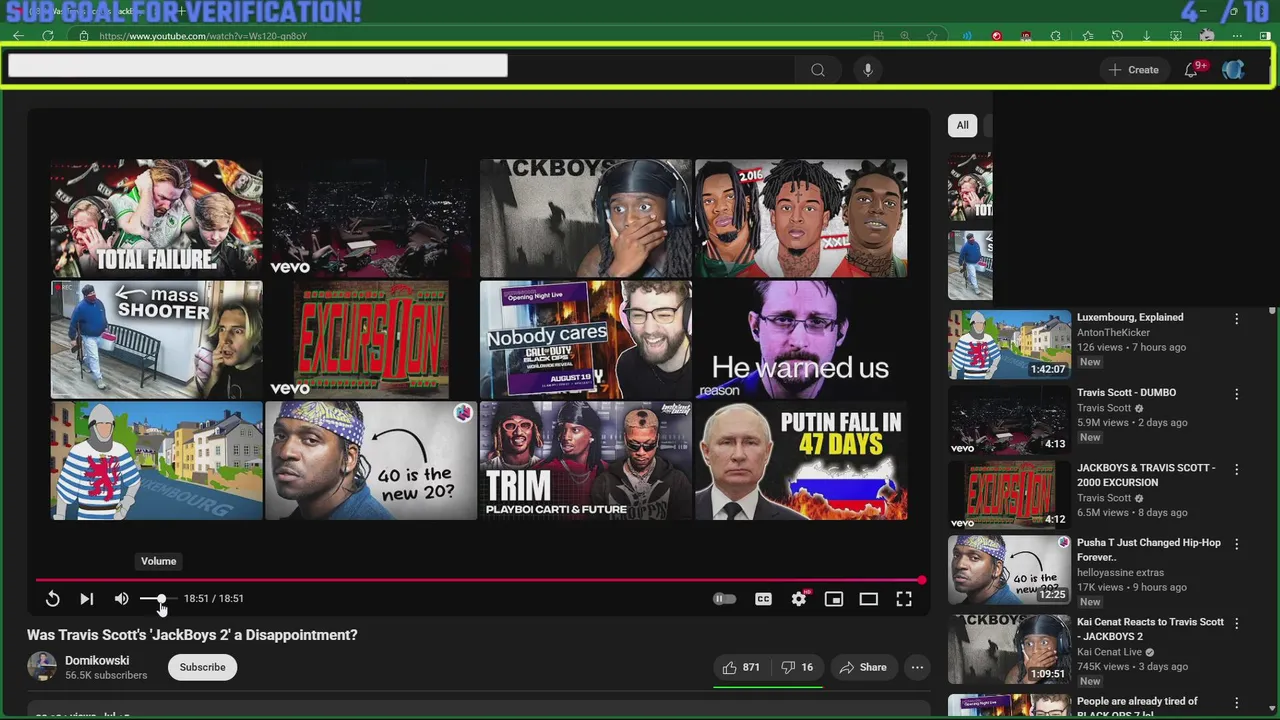Open the browser zoom magnifier icon

pyautogui.click(x=905, y=36)
